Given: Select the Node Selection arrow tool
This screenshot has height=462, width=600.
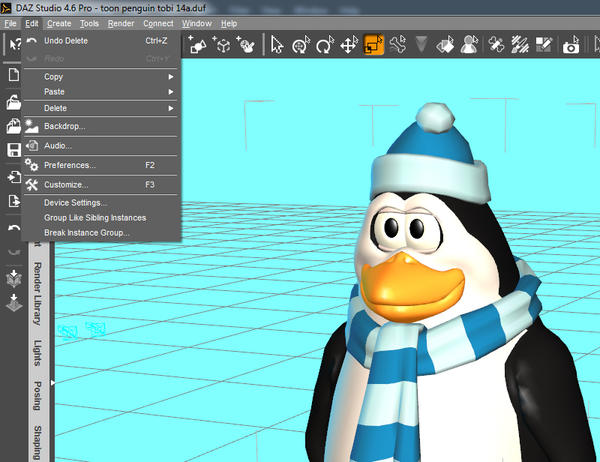Looking at the screenshot, I should [x=277, y=45].
